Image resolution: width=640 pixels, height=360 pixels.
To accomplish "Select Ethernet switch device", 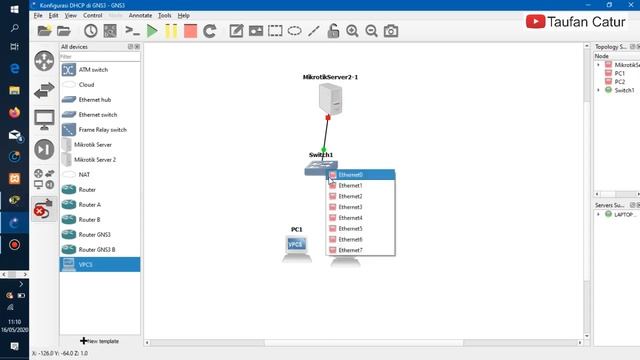I will [x=100, y=115].
